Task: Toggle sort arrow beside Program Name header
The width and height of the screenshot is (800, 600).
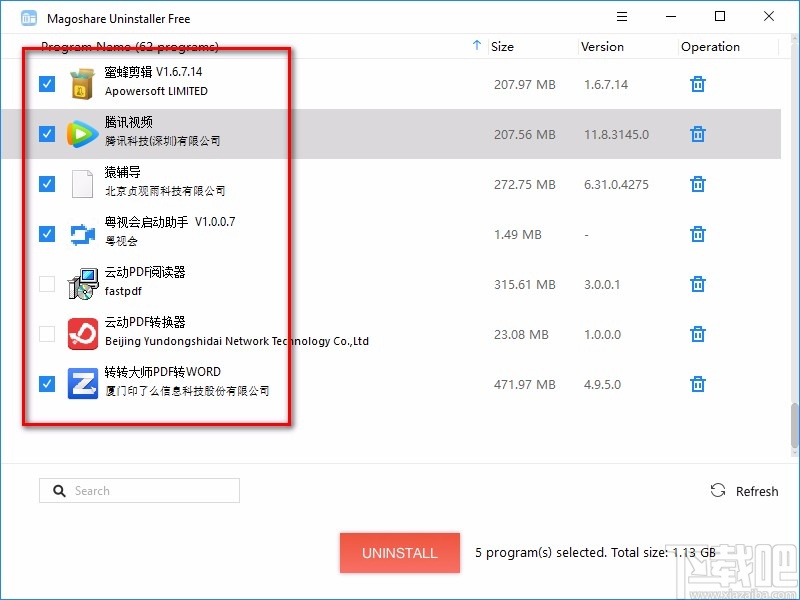Action: pos(477,45)
